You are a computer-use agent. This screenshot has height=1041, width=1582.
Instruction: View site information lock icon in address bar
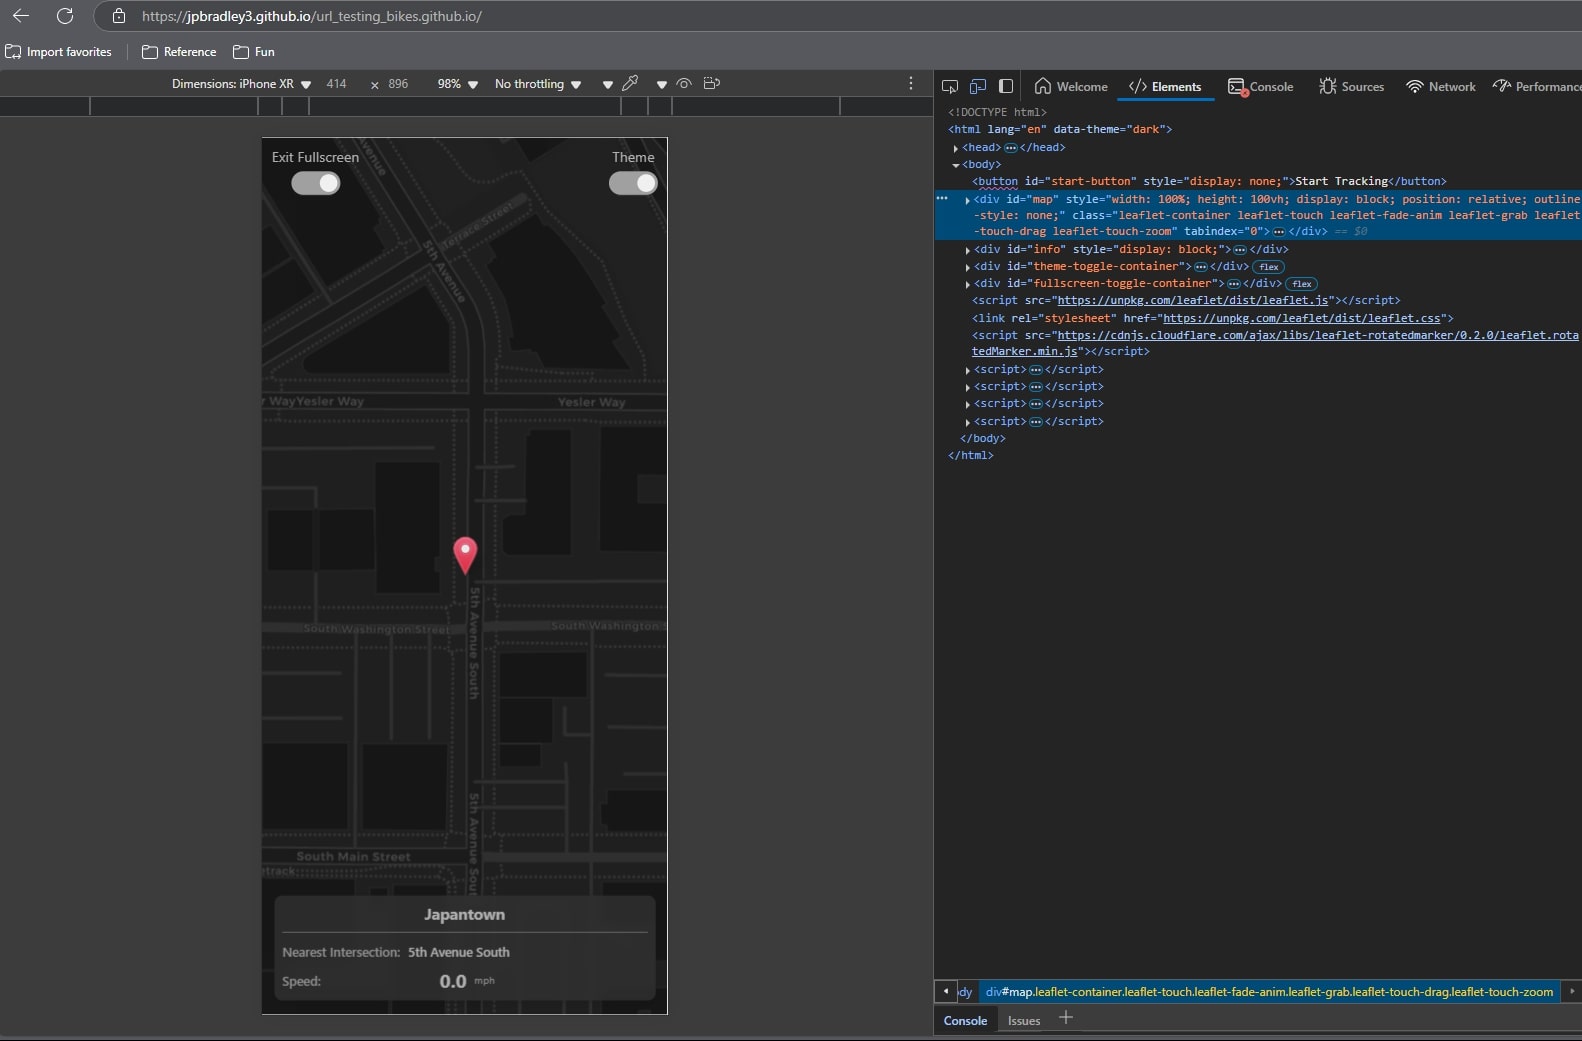coord(118,16)
